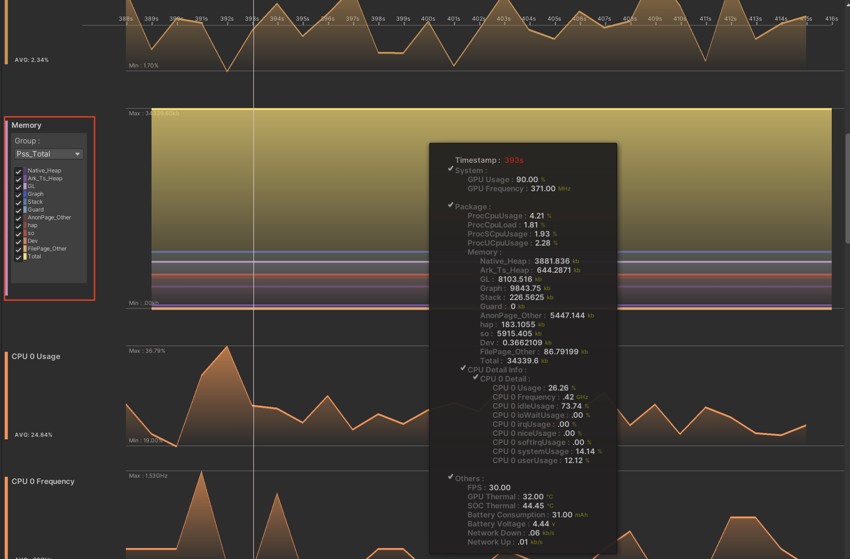Click the vertical scrollbar thumb on right

[x=847, y=188]
